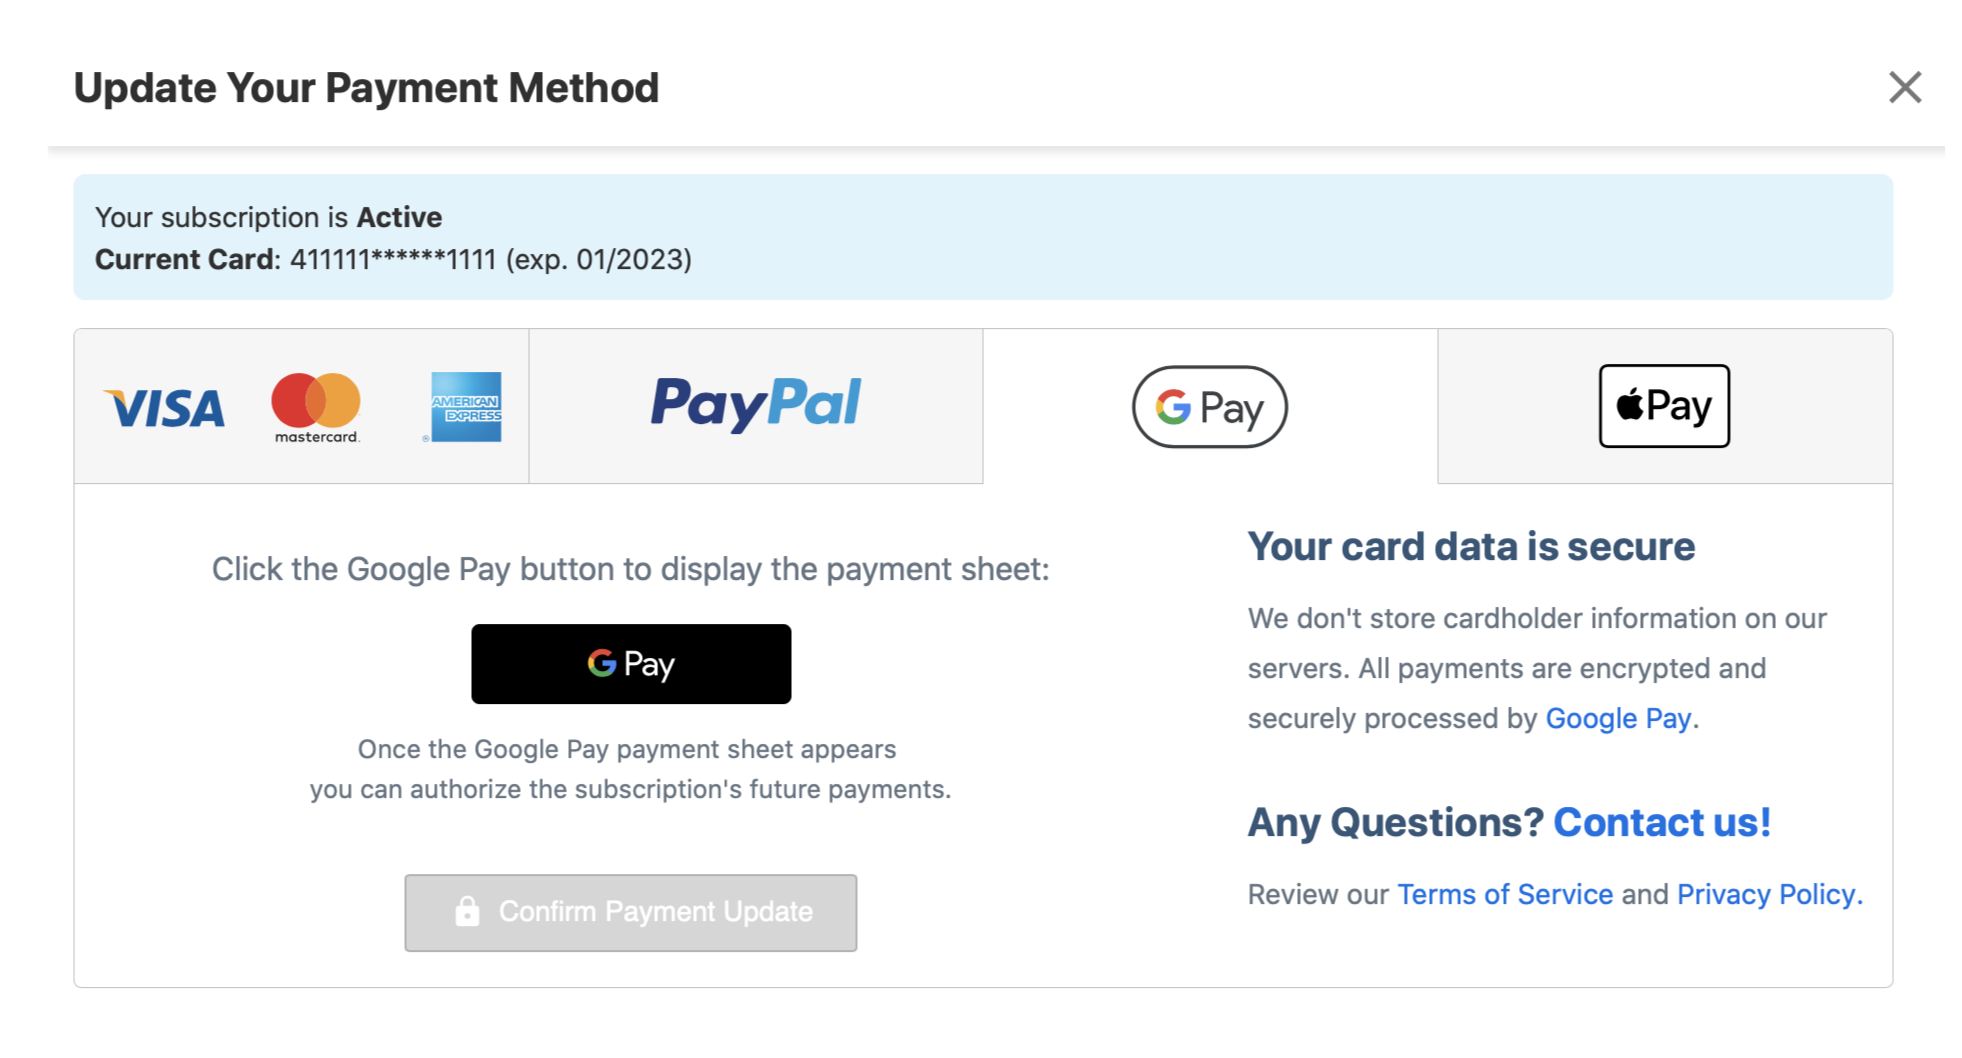Open the Privacy Policy link

click(1766, 894)
